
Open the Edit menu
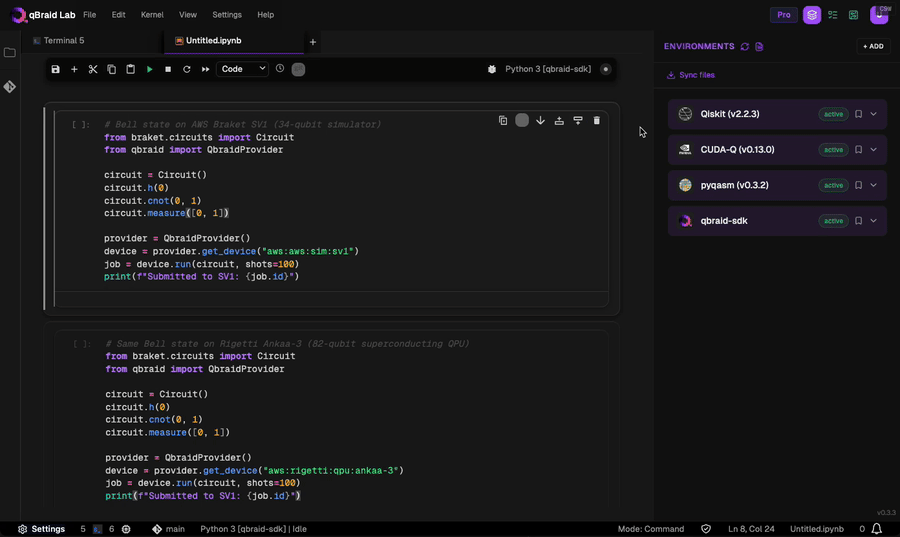(118, 15)
